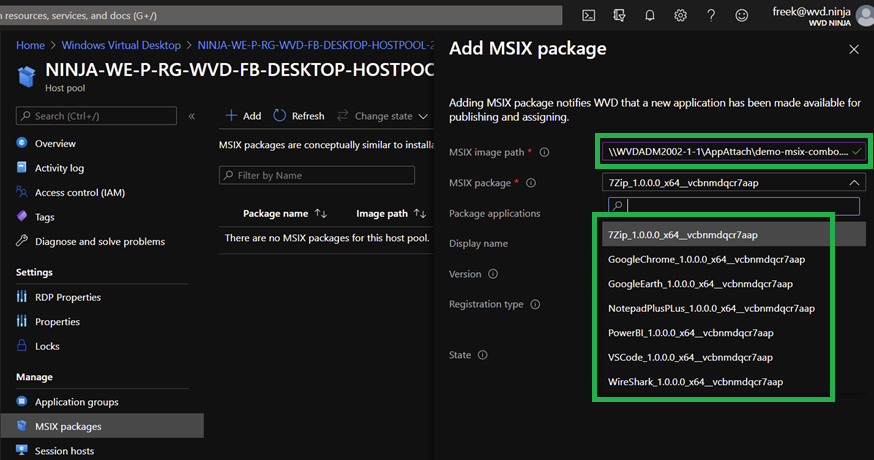Screen dimensions: 874x460
Task: Open portal settings gear icon
Action: [681, 16]
